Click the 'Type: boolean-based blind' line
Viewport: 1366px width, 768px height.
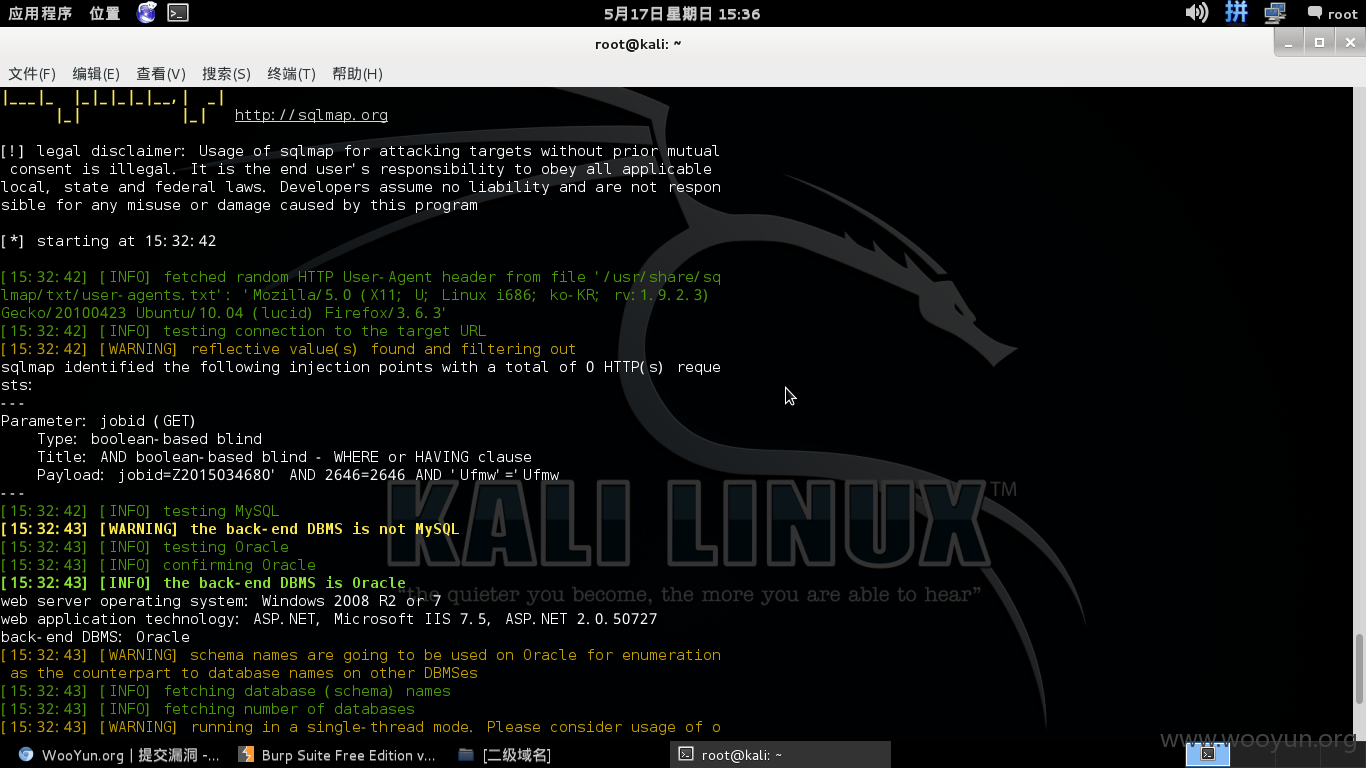click(x=149, y=439)
